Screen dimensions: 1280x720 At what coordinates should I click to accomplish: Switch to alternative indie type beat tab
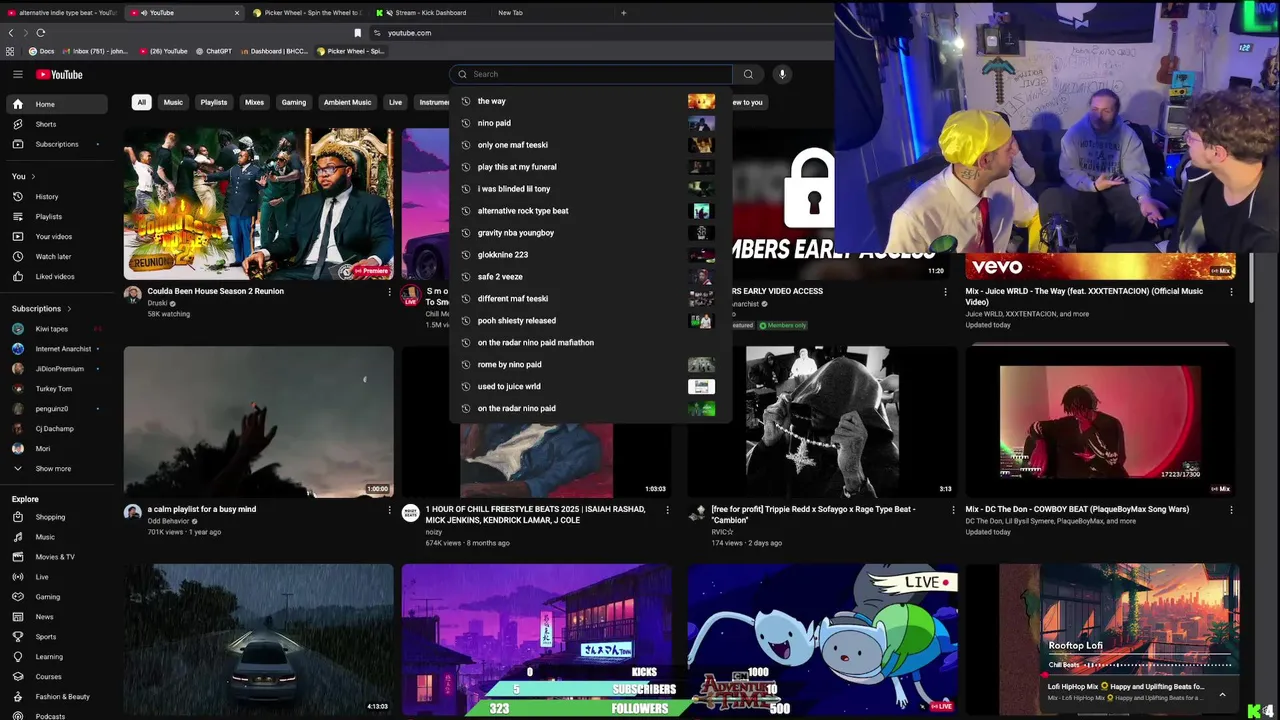tap(63, 13)
